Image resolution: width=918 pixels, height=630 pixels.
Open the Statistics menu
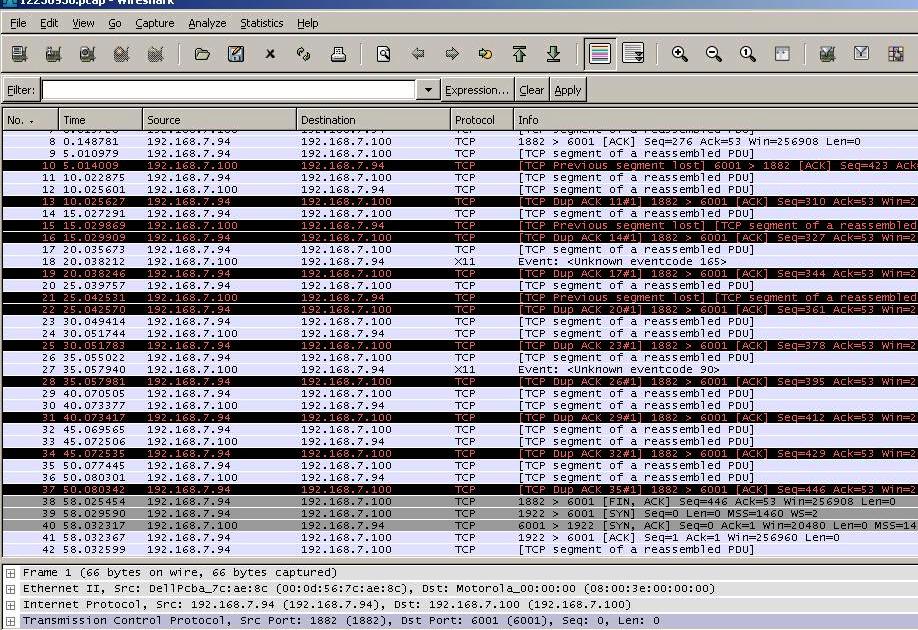(261, 23)
